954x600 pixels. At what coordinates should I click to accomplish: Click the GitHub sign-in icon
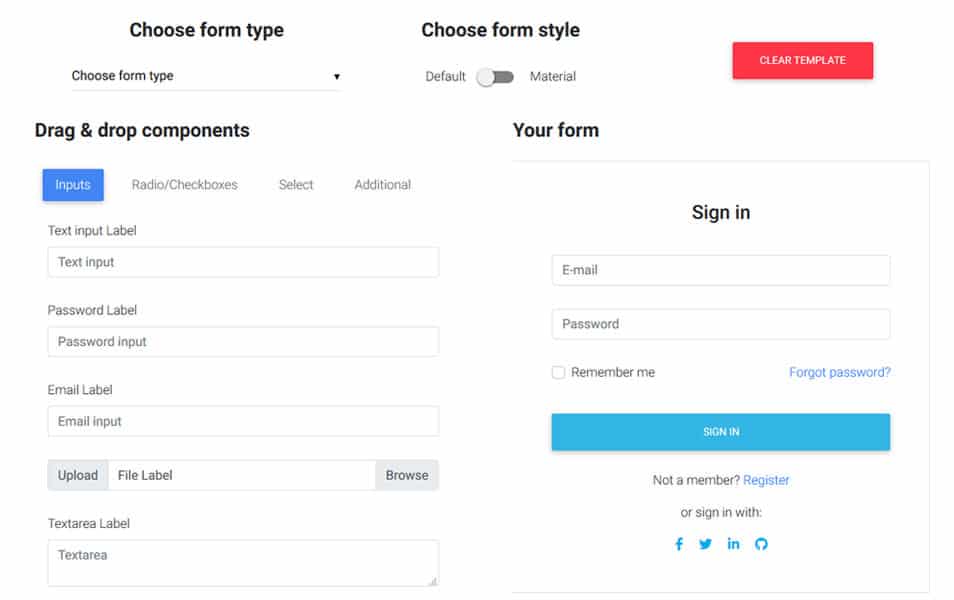[761, 544]
